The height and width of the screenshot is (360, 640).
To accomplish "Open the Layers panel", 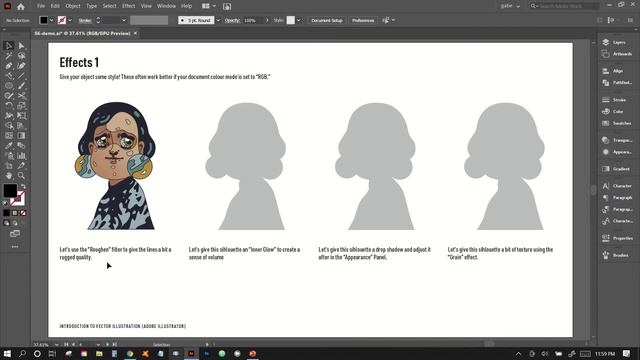I will (x=615, y=42).
